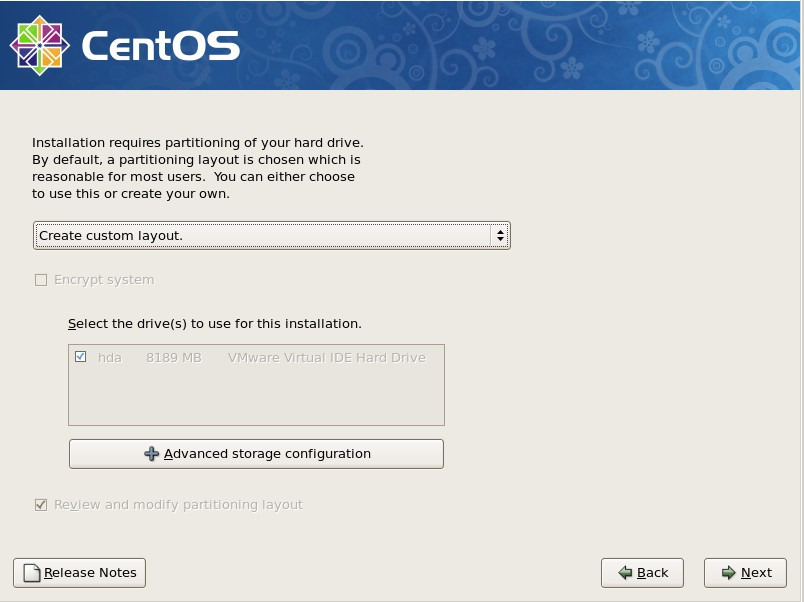Click the Next button label
This screenshot has height=602, width=804.
tap(756, 573)
